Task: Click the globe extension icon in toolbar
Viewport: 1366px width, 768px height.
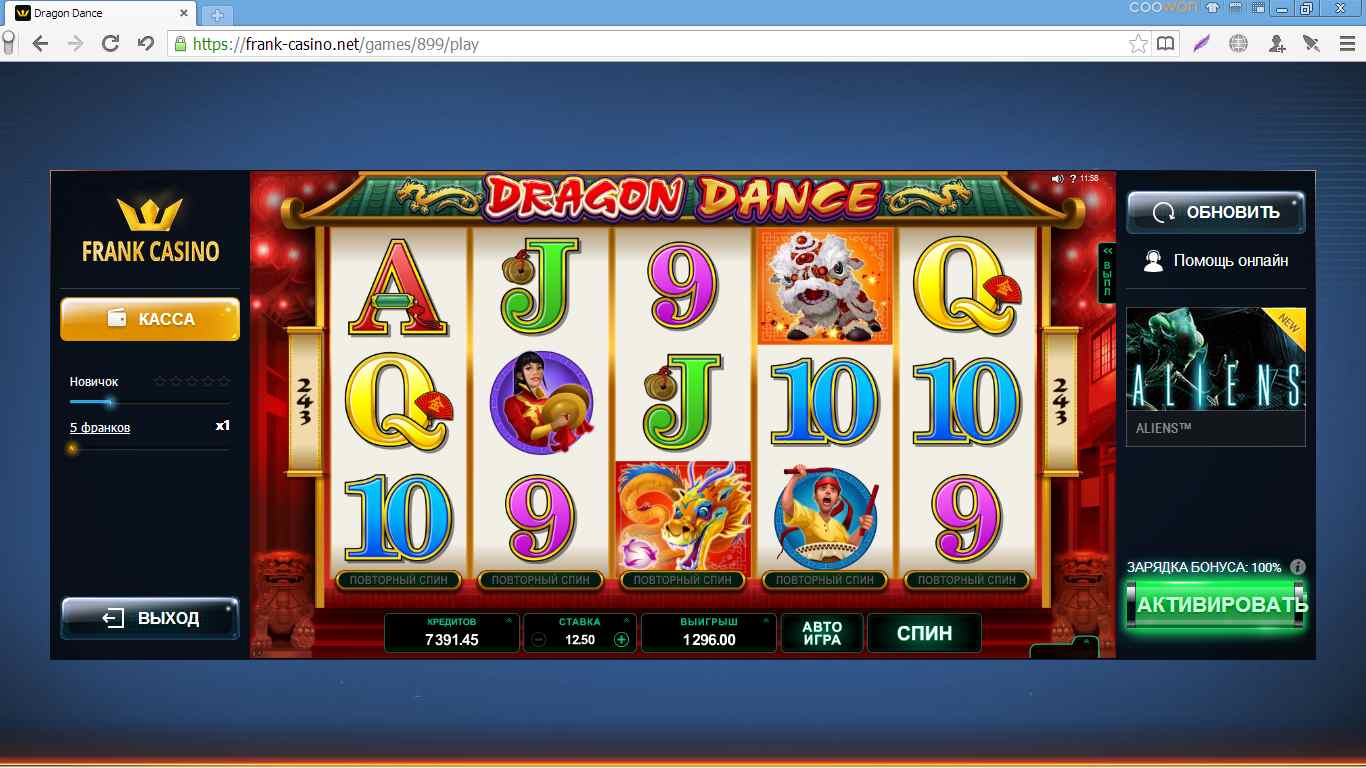Action: 1239,43
